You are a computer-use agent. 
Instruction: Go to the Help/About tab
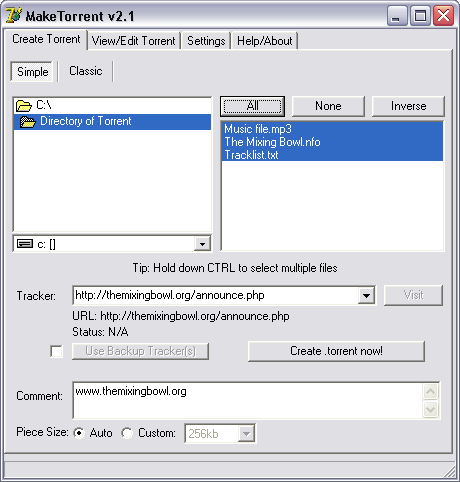click(264, 41)
